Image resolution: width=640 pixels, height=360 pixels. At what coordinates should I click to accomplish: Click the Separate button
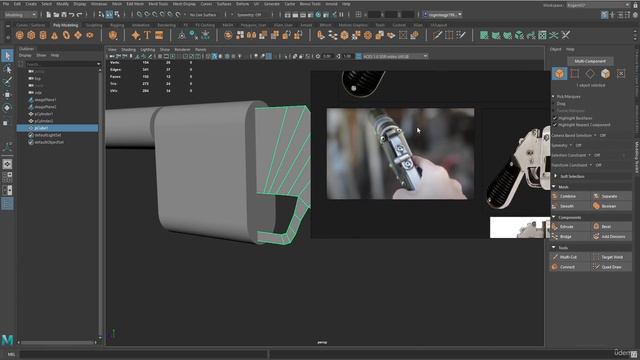611,196
